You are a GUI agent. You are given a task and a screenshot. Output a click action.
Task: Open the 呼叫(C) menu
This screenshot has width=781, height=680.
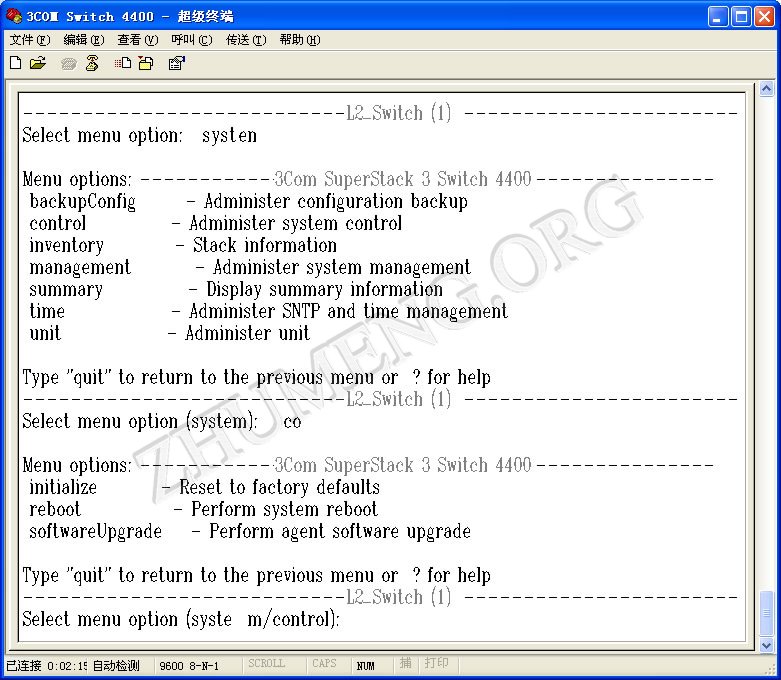click(191, 40)
